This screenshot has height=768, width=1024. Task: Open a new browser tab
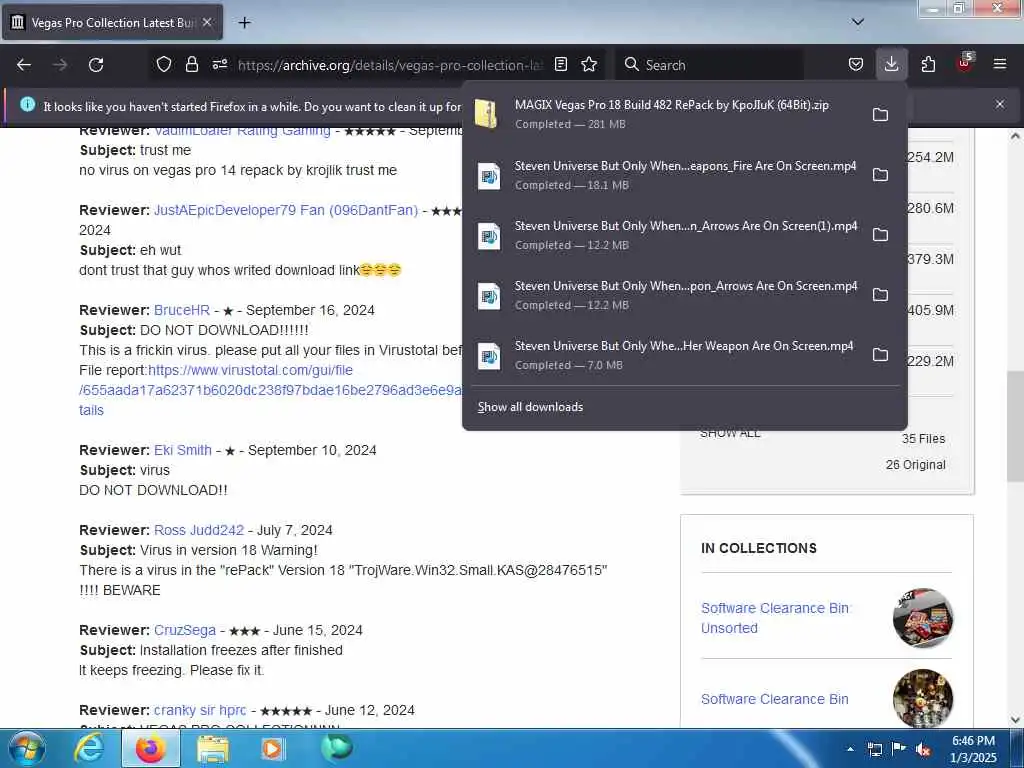[x=244, y=23]
